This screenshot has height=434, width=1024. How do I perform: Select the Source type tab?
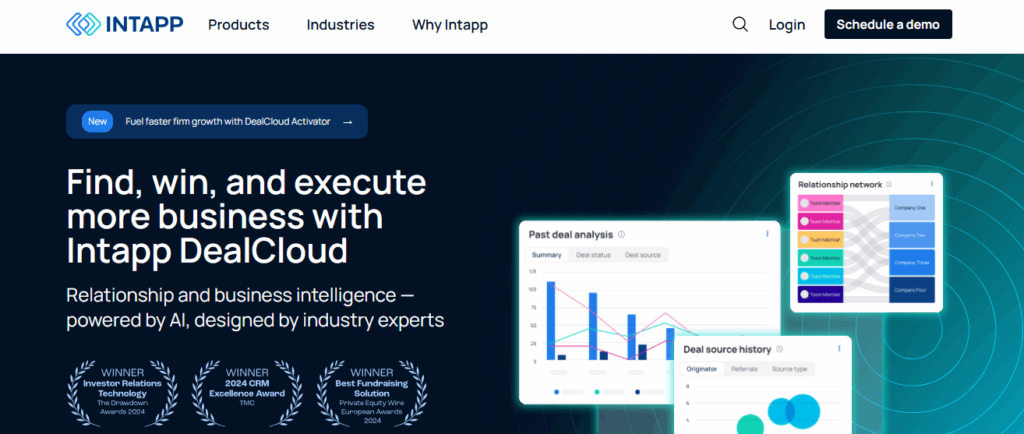coord(789,369)
